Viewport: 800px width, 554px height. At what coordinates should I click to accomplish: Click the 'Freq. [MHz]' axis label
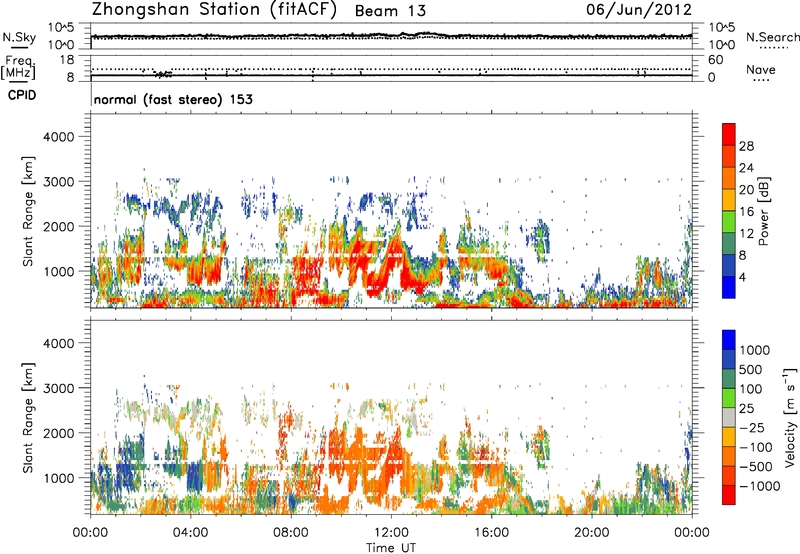click(x=18, y=67)
